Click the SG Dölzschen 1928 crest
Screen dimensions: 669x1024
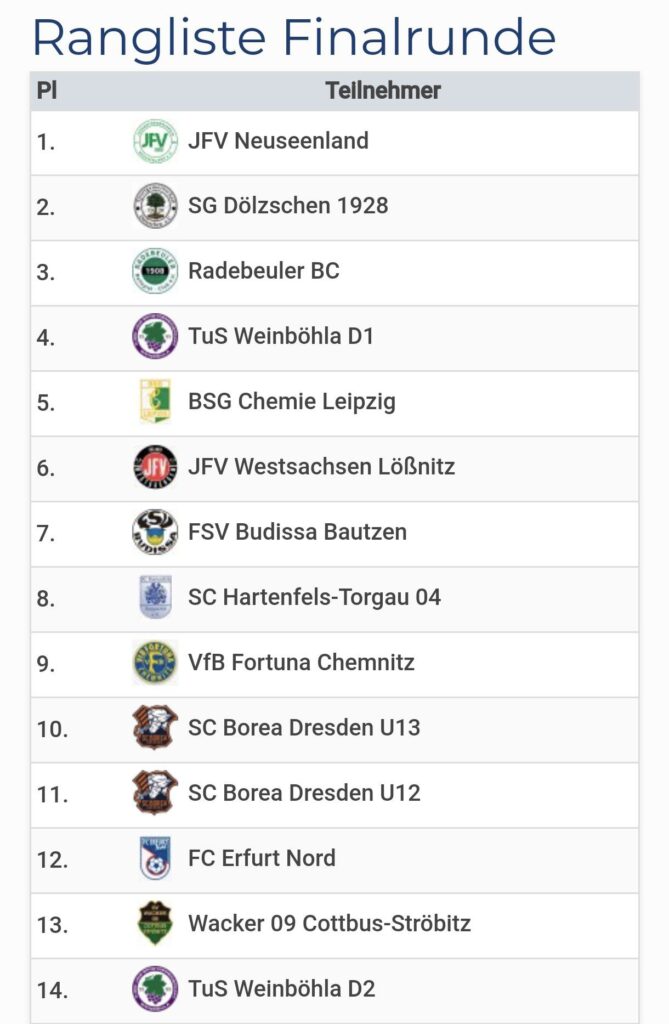155,206
